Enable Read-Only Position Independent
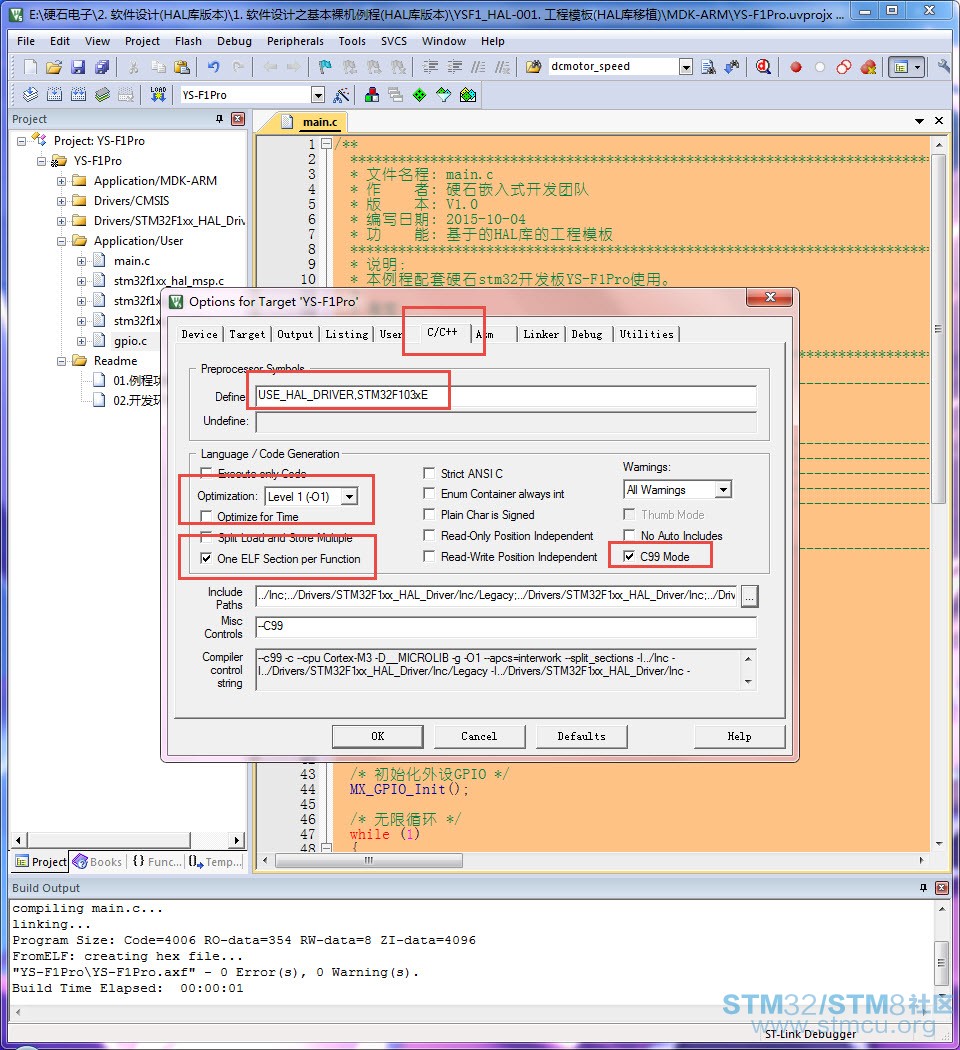 (x=429, y=535)
